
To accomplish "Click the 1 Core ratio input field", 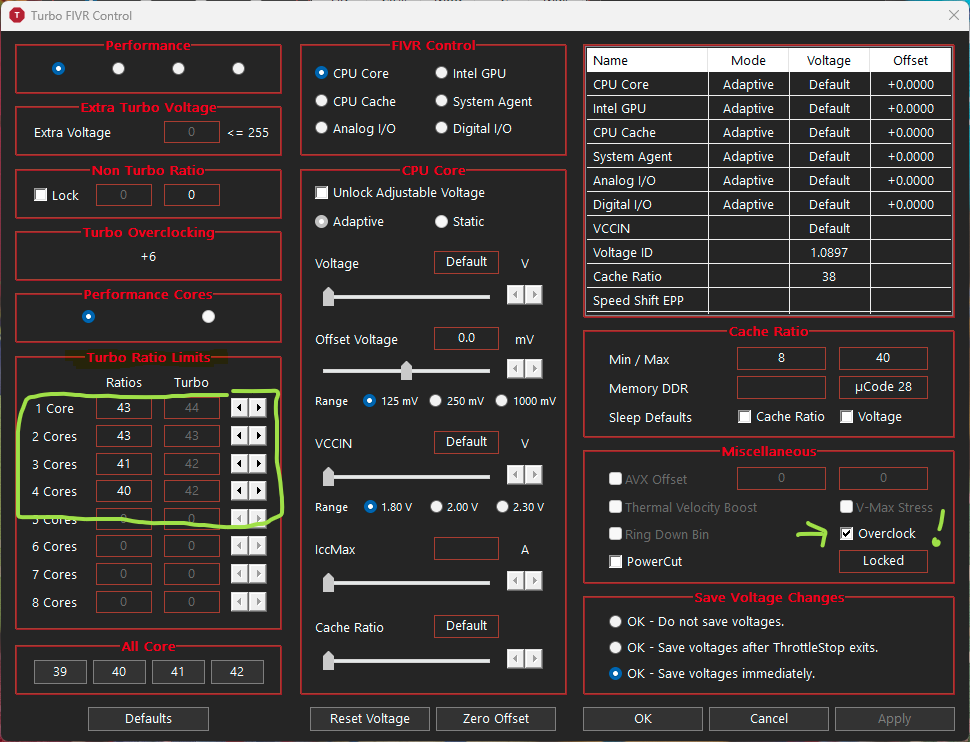I will 124,408.
